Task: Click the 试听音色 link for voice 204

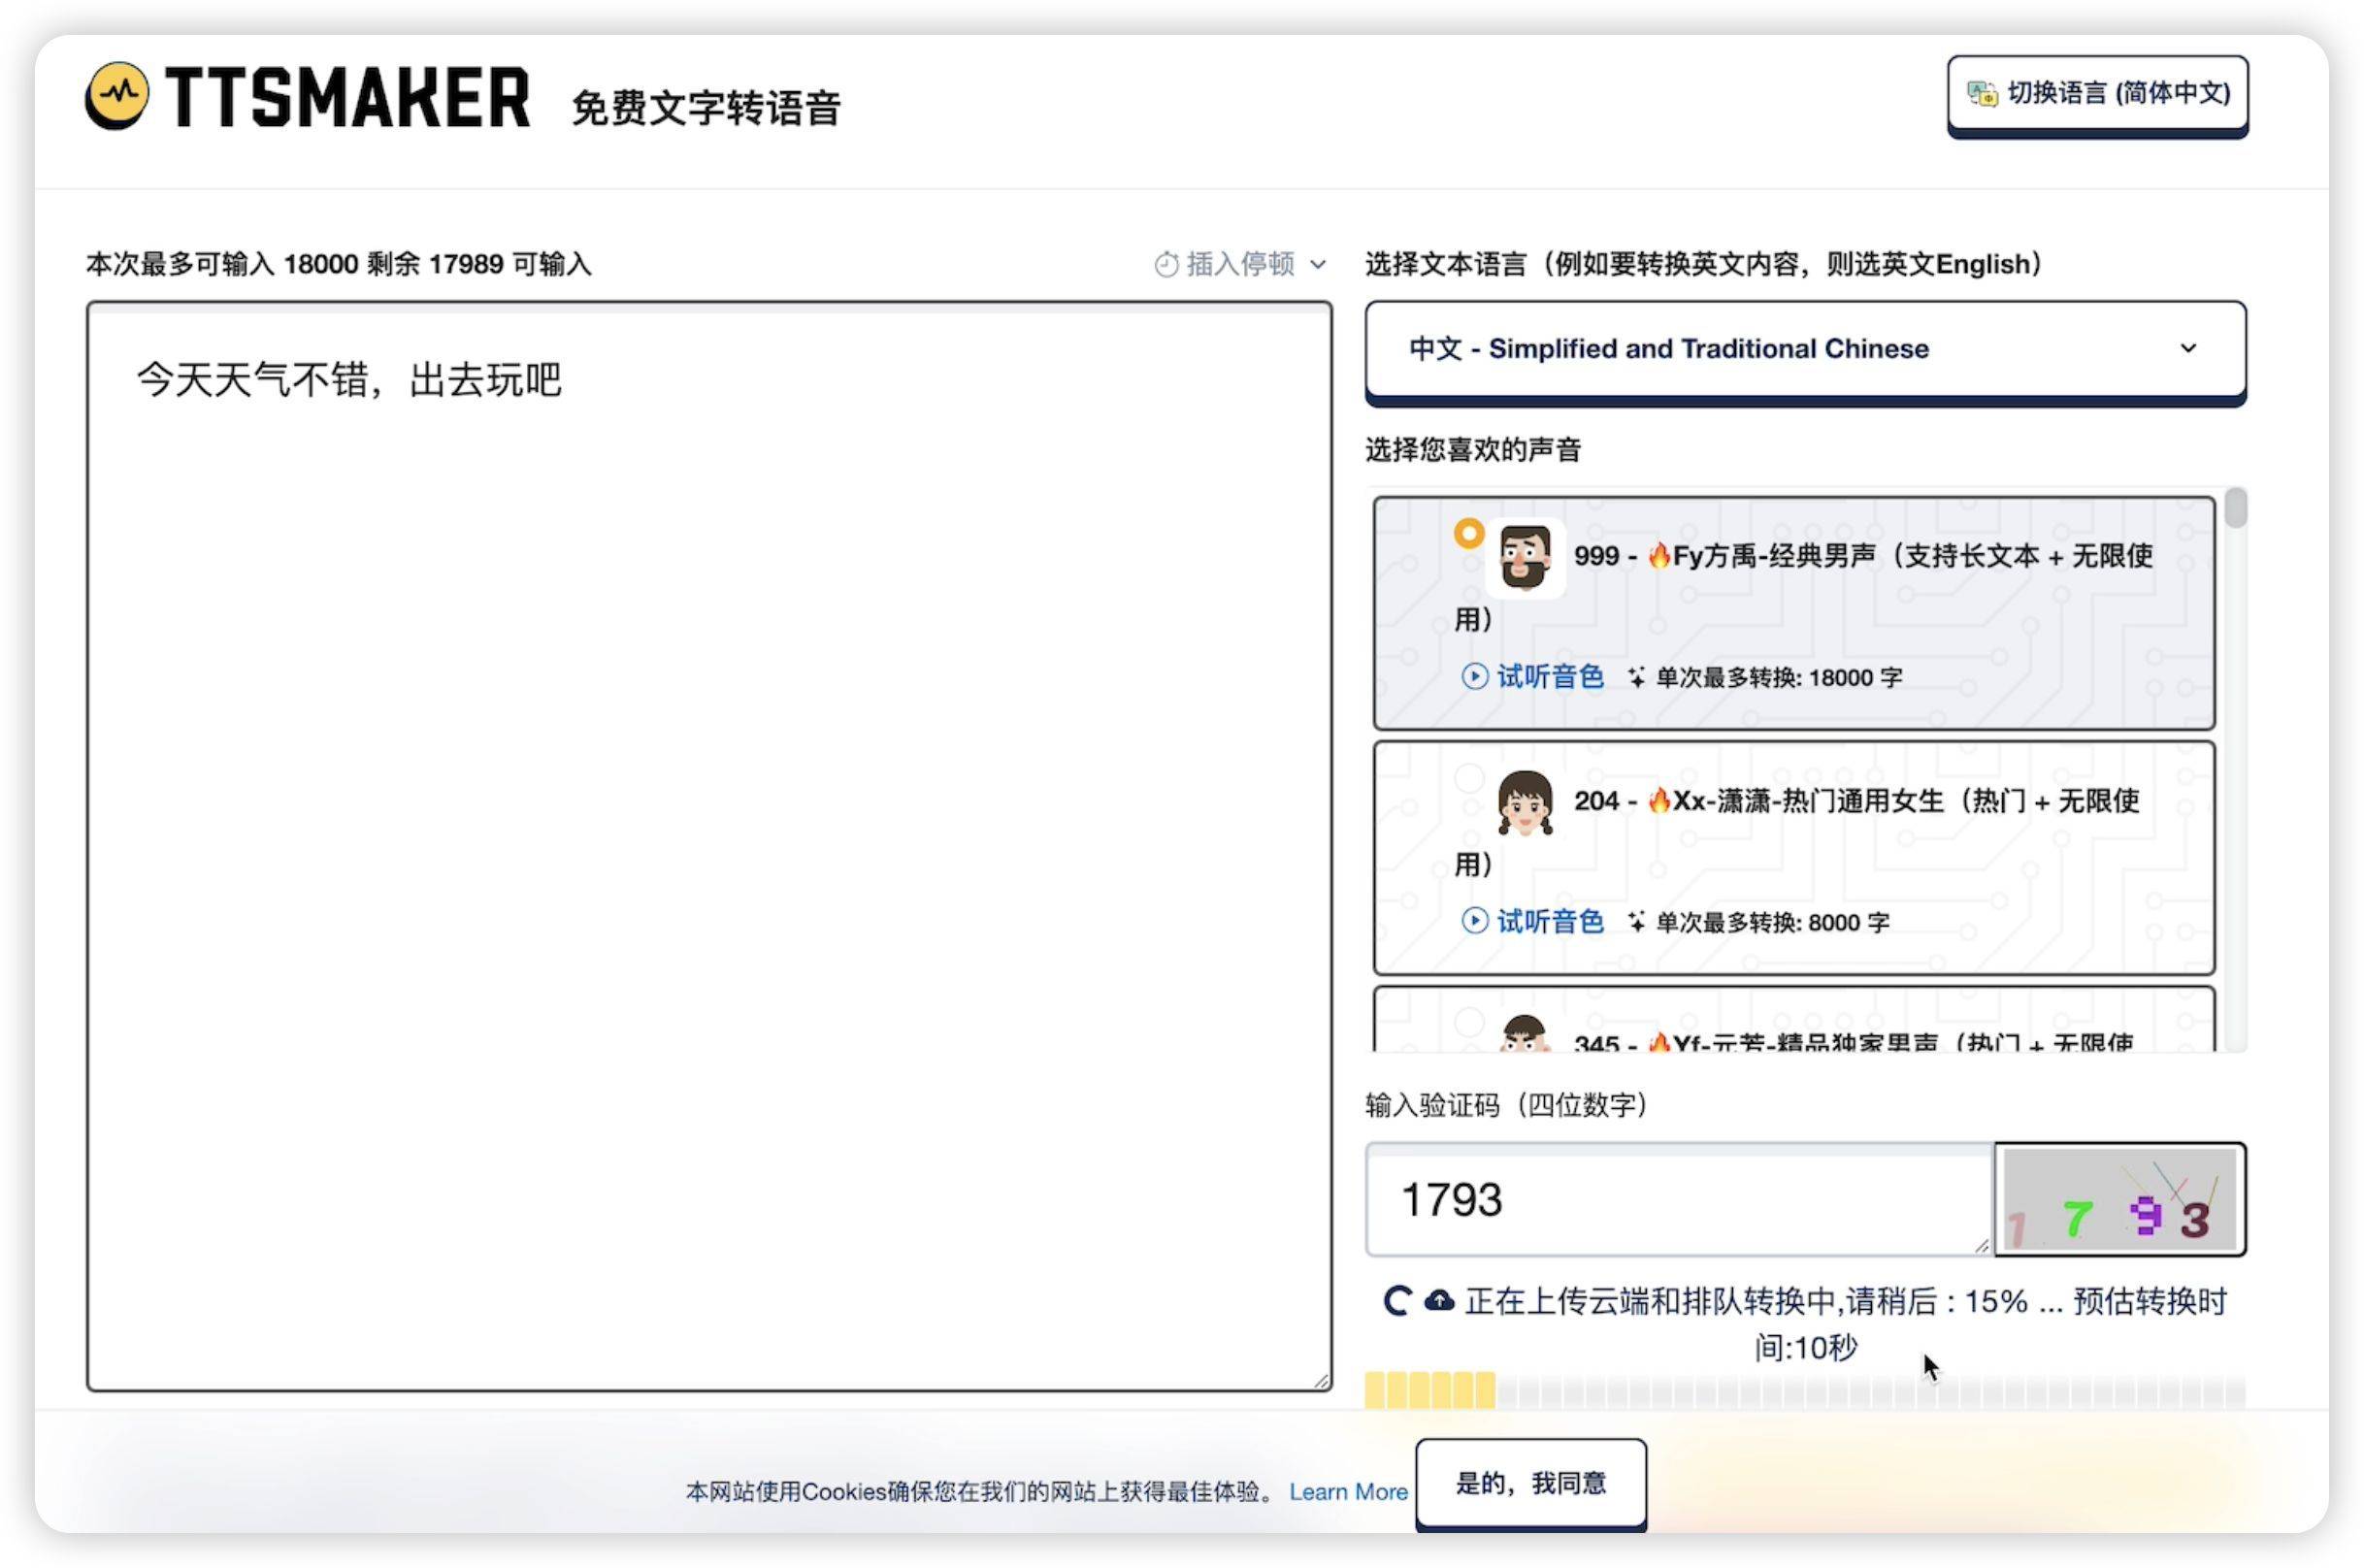Action: (1549, 921)
